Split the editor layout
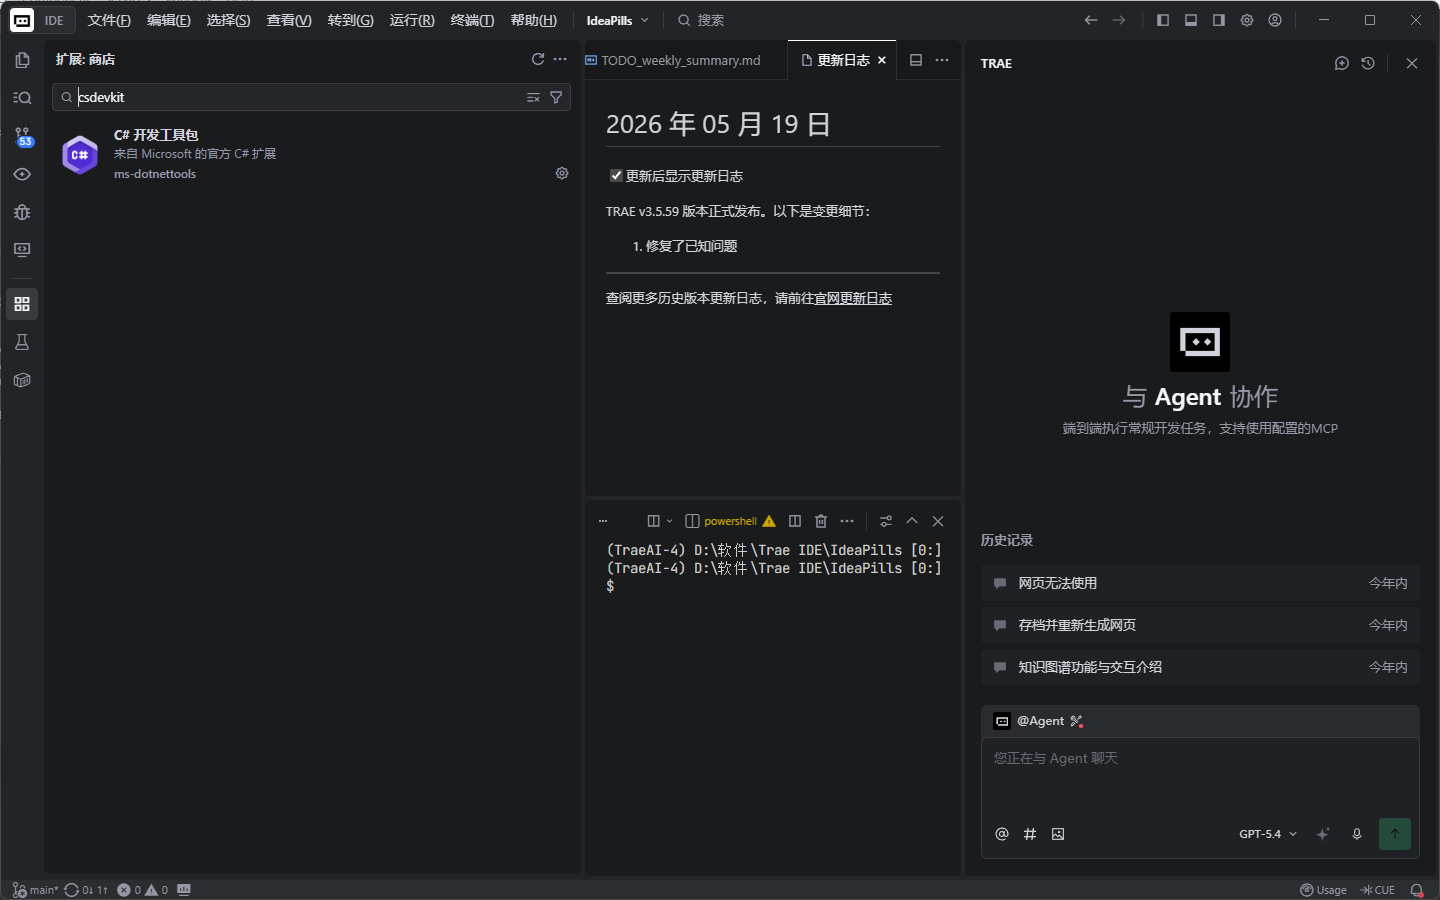Image resolution: width=1440 pixels, height=900 pixels. pos(916,60)
